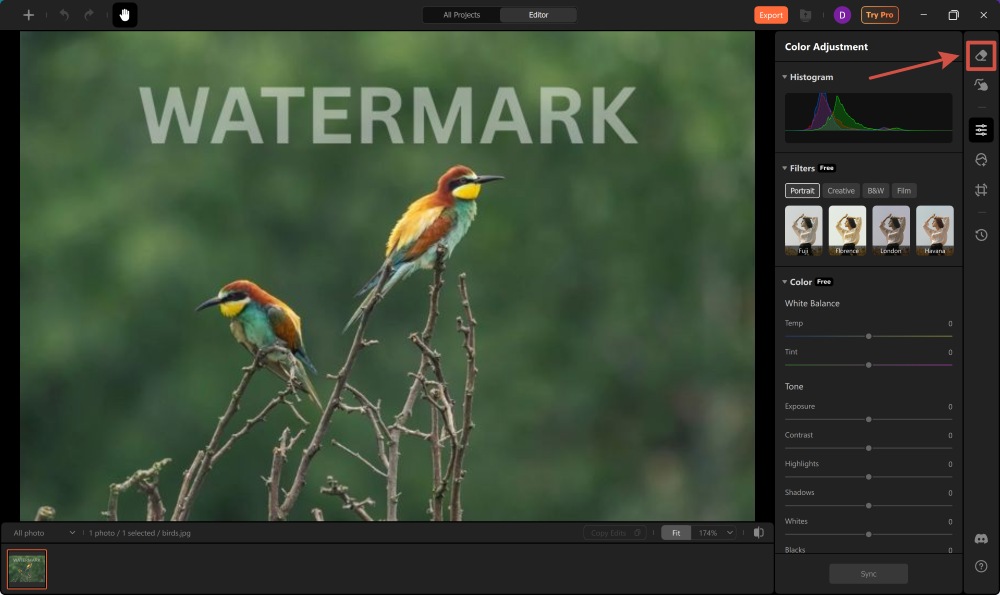Click the add new photo plus icon
The height and width of the screenshot is (595, 1000).
28,15
